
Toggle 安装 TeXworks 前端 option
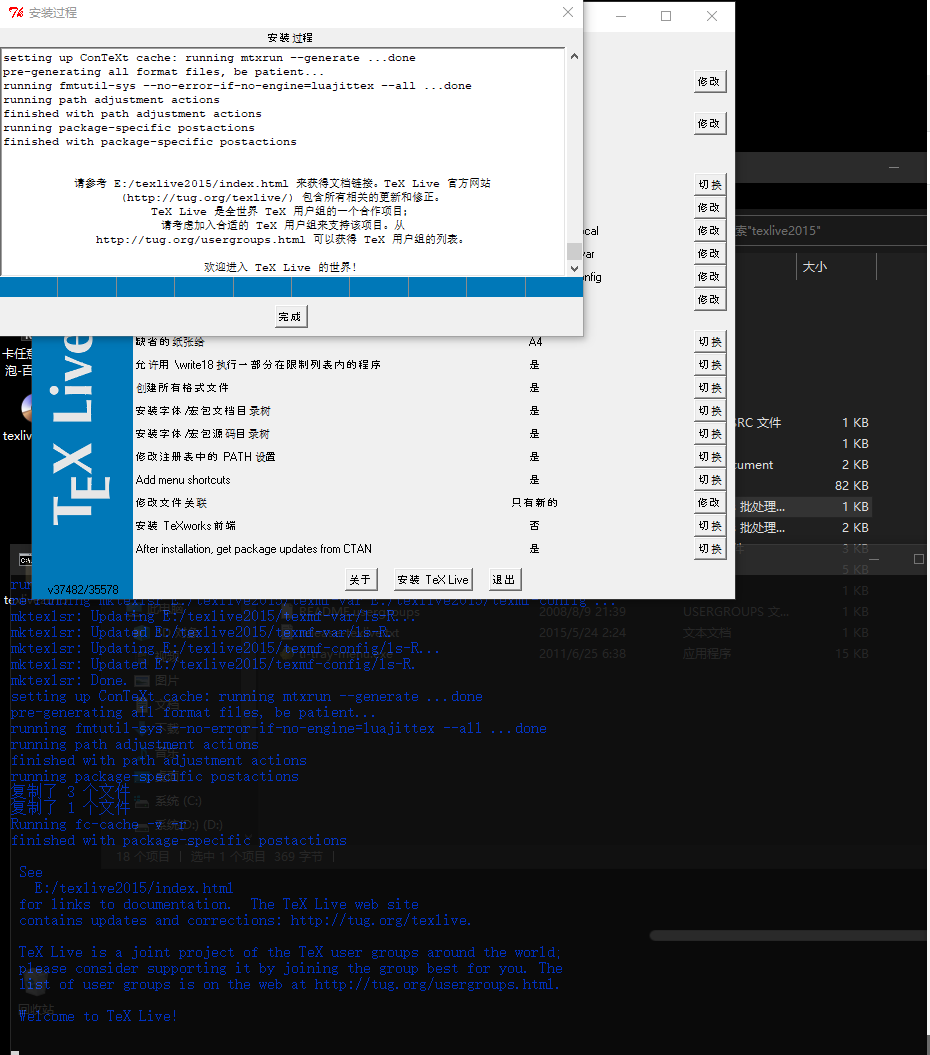click(x=709, y=525)
